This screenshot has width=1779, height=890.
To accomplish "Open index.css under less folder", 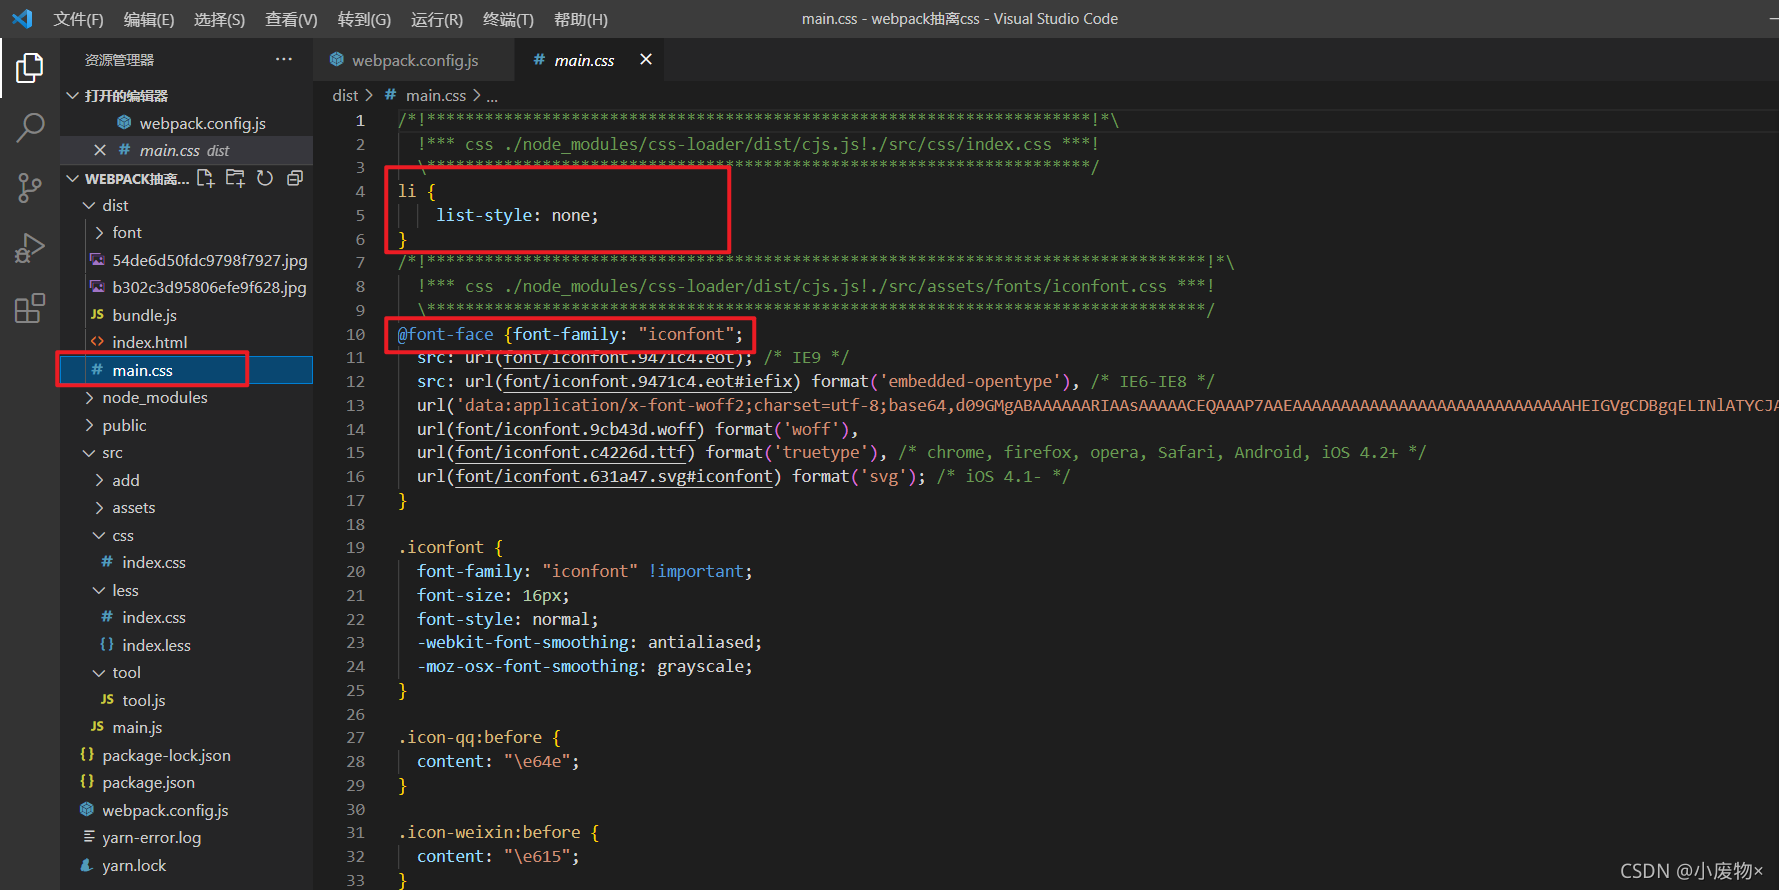I will (186, 617).
